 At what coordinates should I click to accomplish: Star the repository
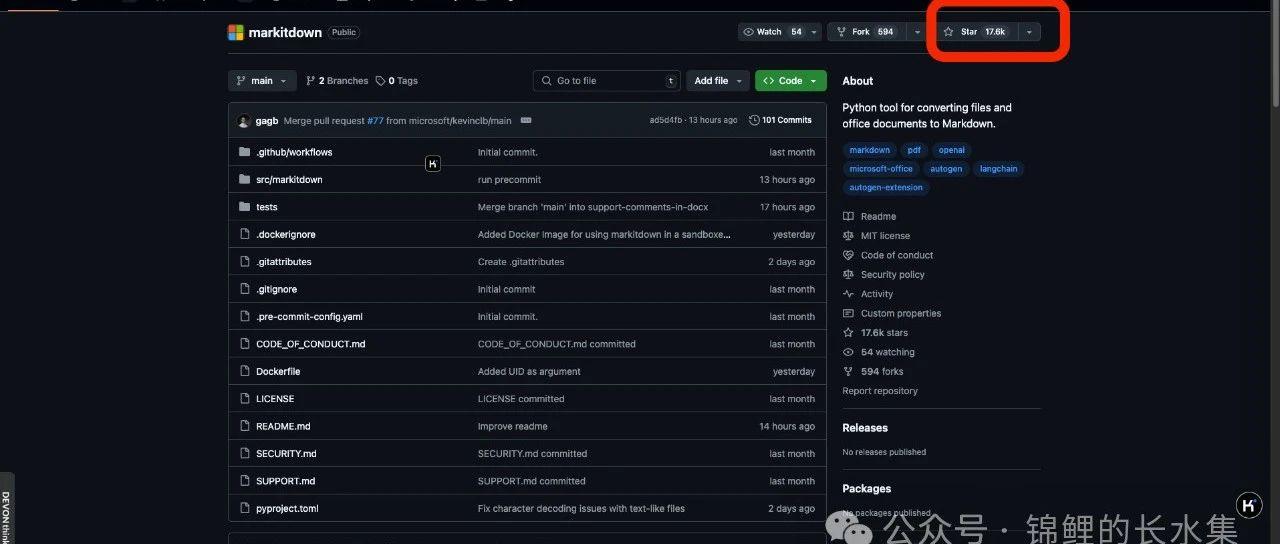[975, 32]
